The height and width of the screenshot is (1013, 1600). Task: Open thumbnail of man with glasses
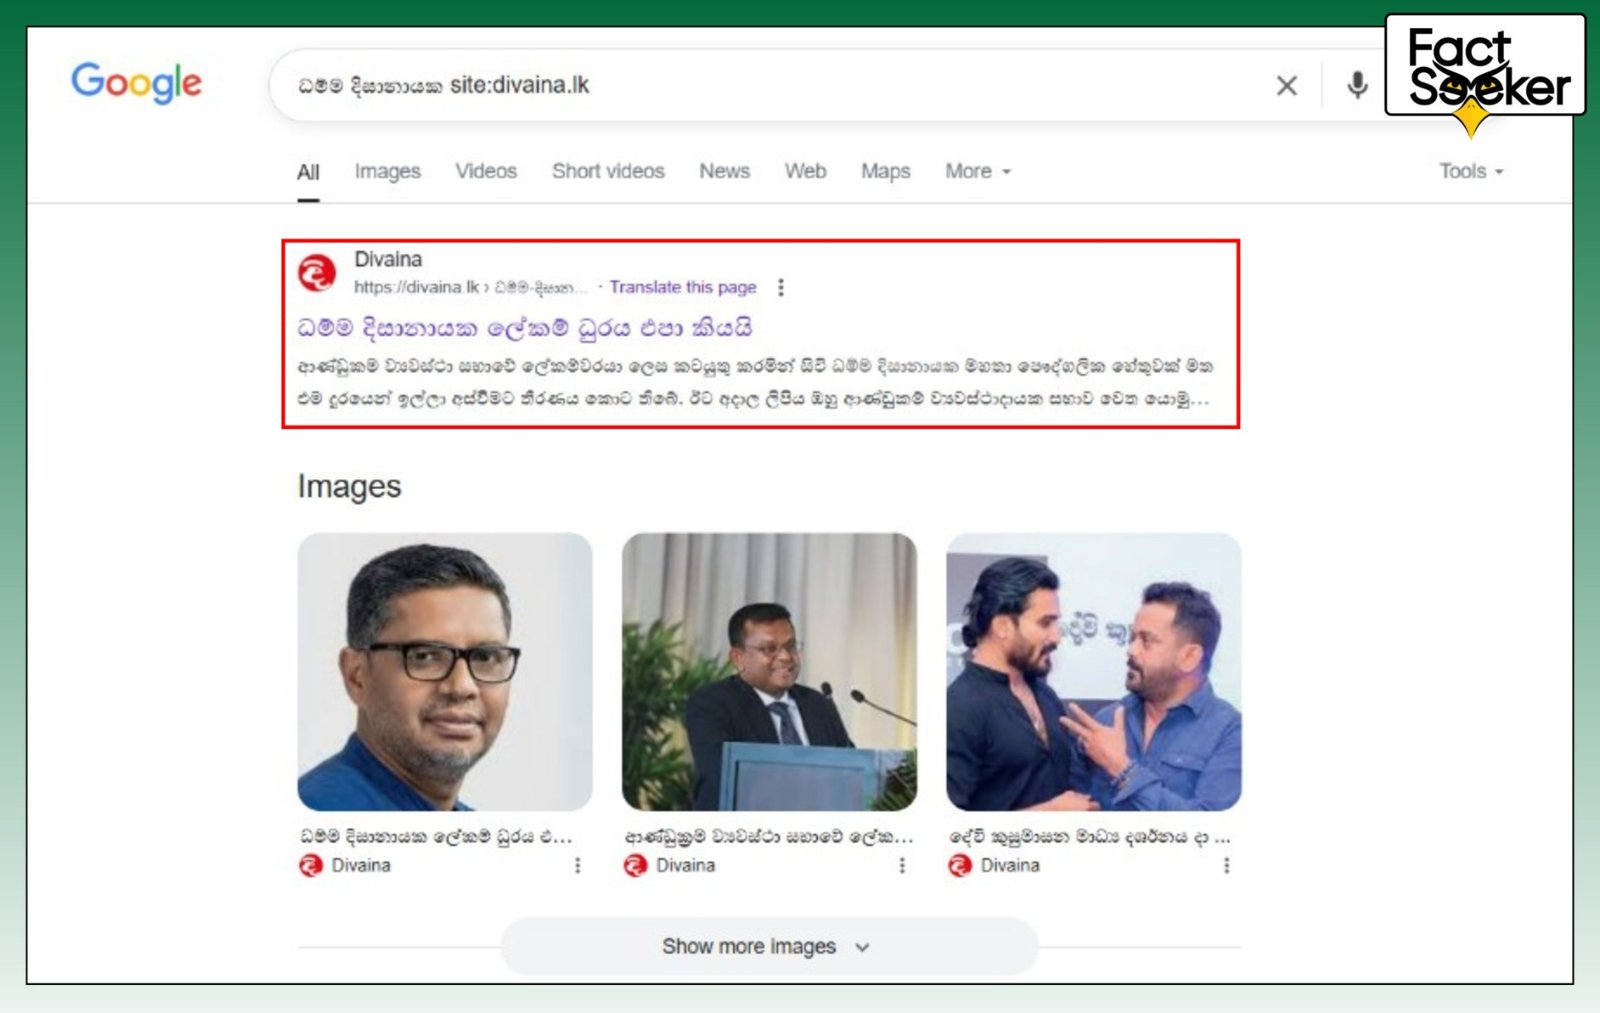click(x=445, y=672)
